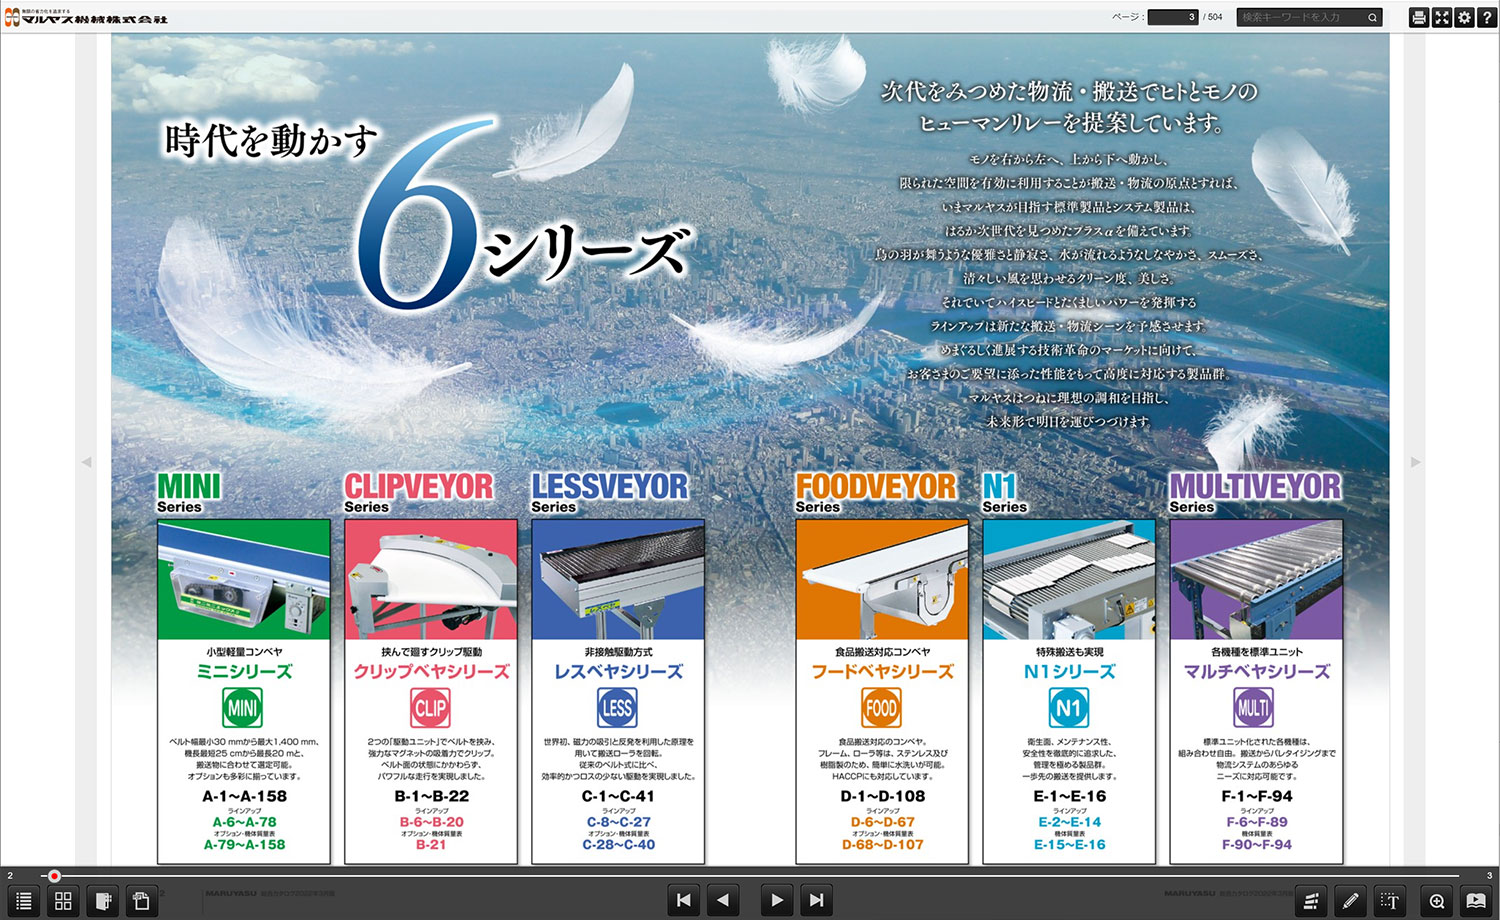
Task: Click the page number field
Action: click(1173, 17)
